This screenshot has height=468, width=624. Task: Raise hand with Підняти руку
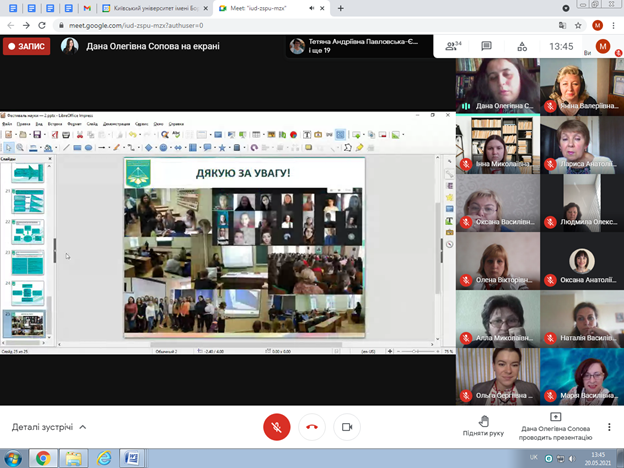pyautogui.click(x=484, y=426)
